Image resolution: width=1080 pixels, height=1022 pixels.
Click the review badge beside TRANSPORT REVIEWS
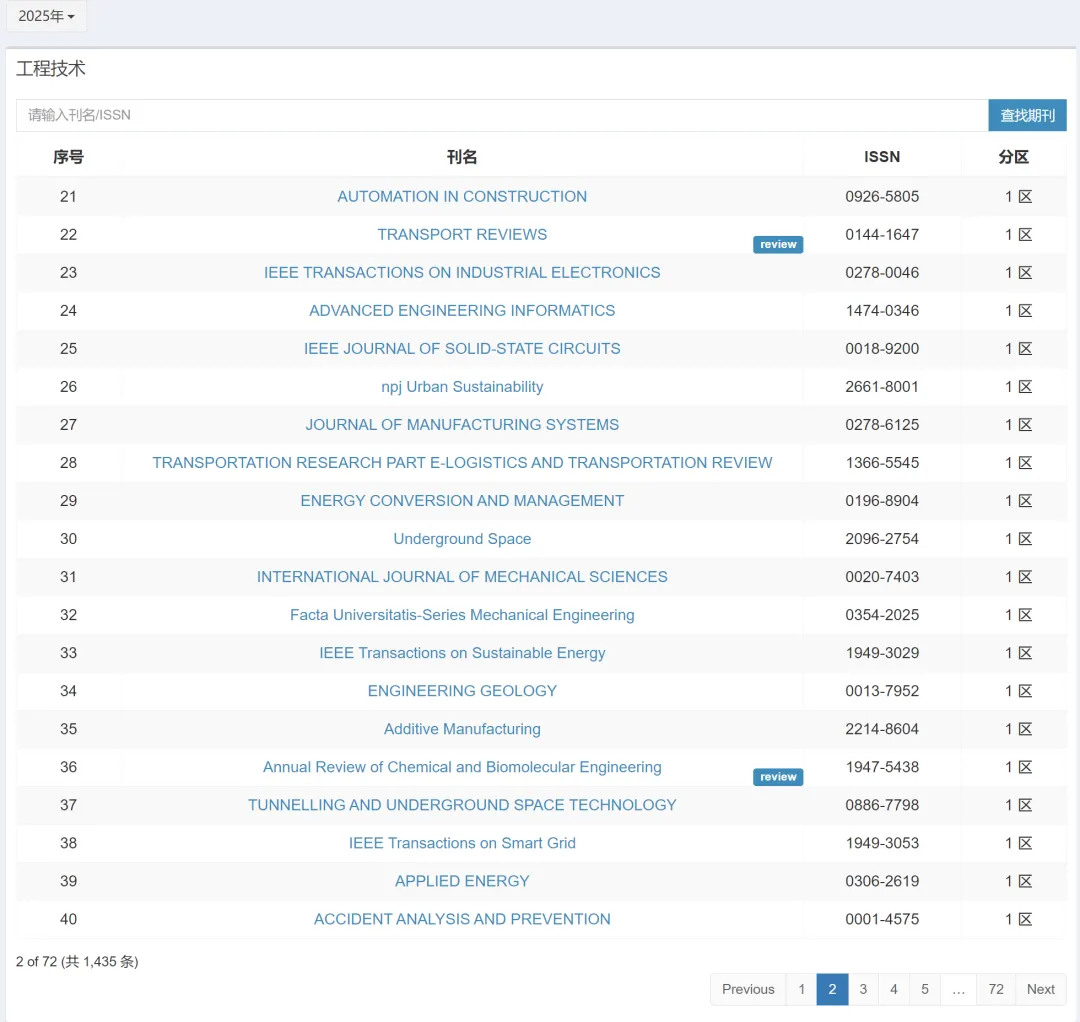pyautogui.click(x=778, y=245)
